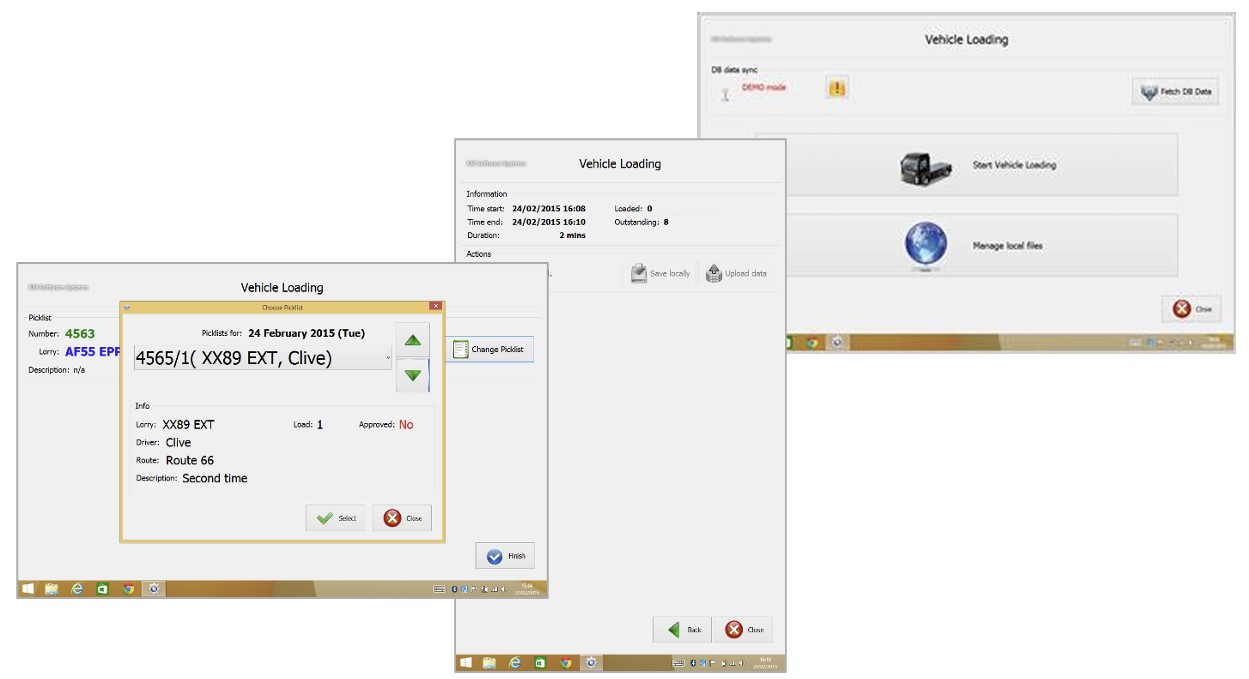Click the Windows Start button in the middle window's taskbar
This screenshot has height=679, width=1249.
[x=465, y=662]
